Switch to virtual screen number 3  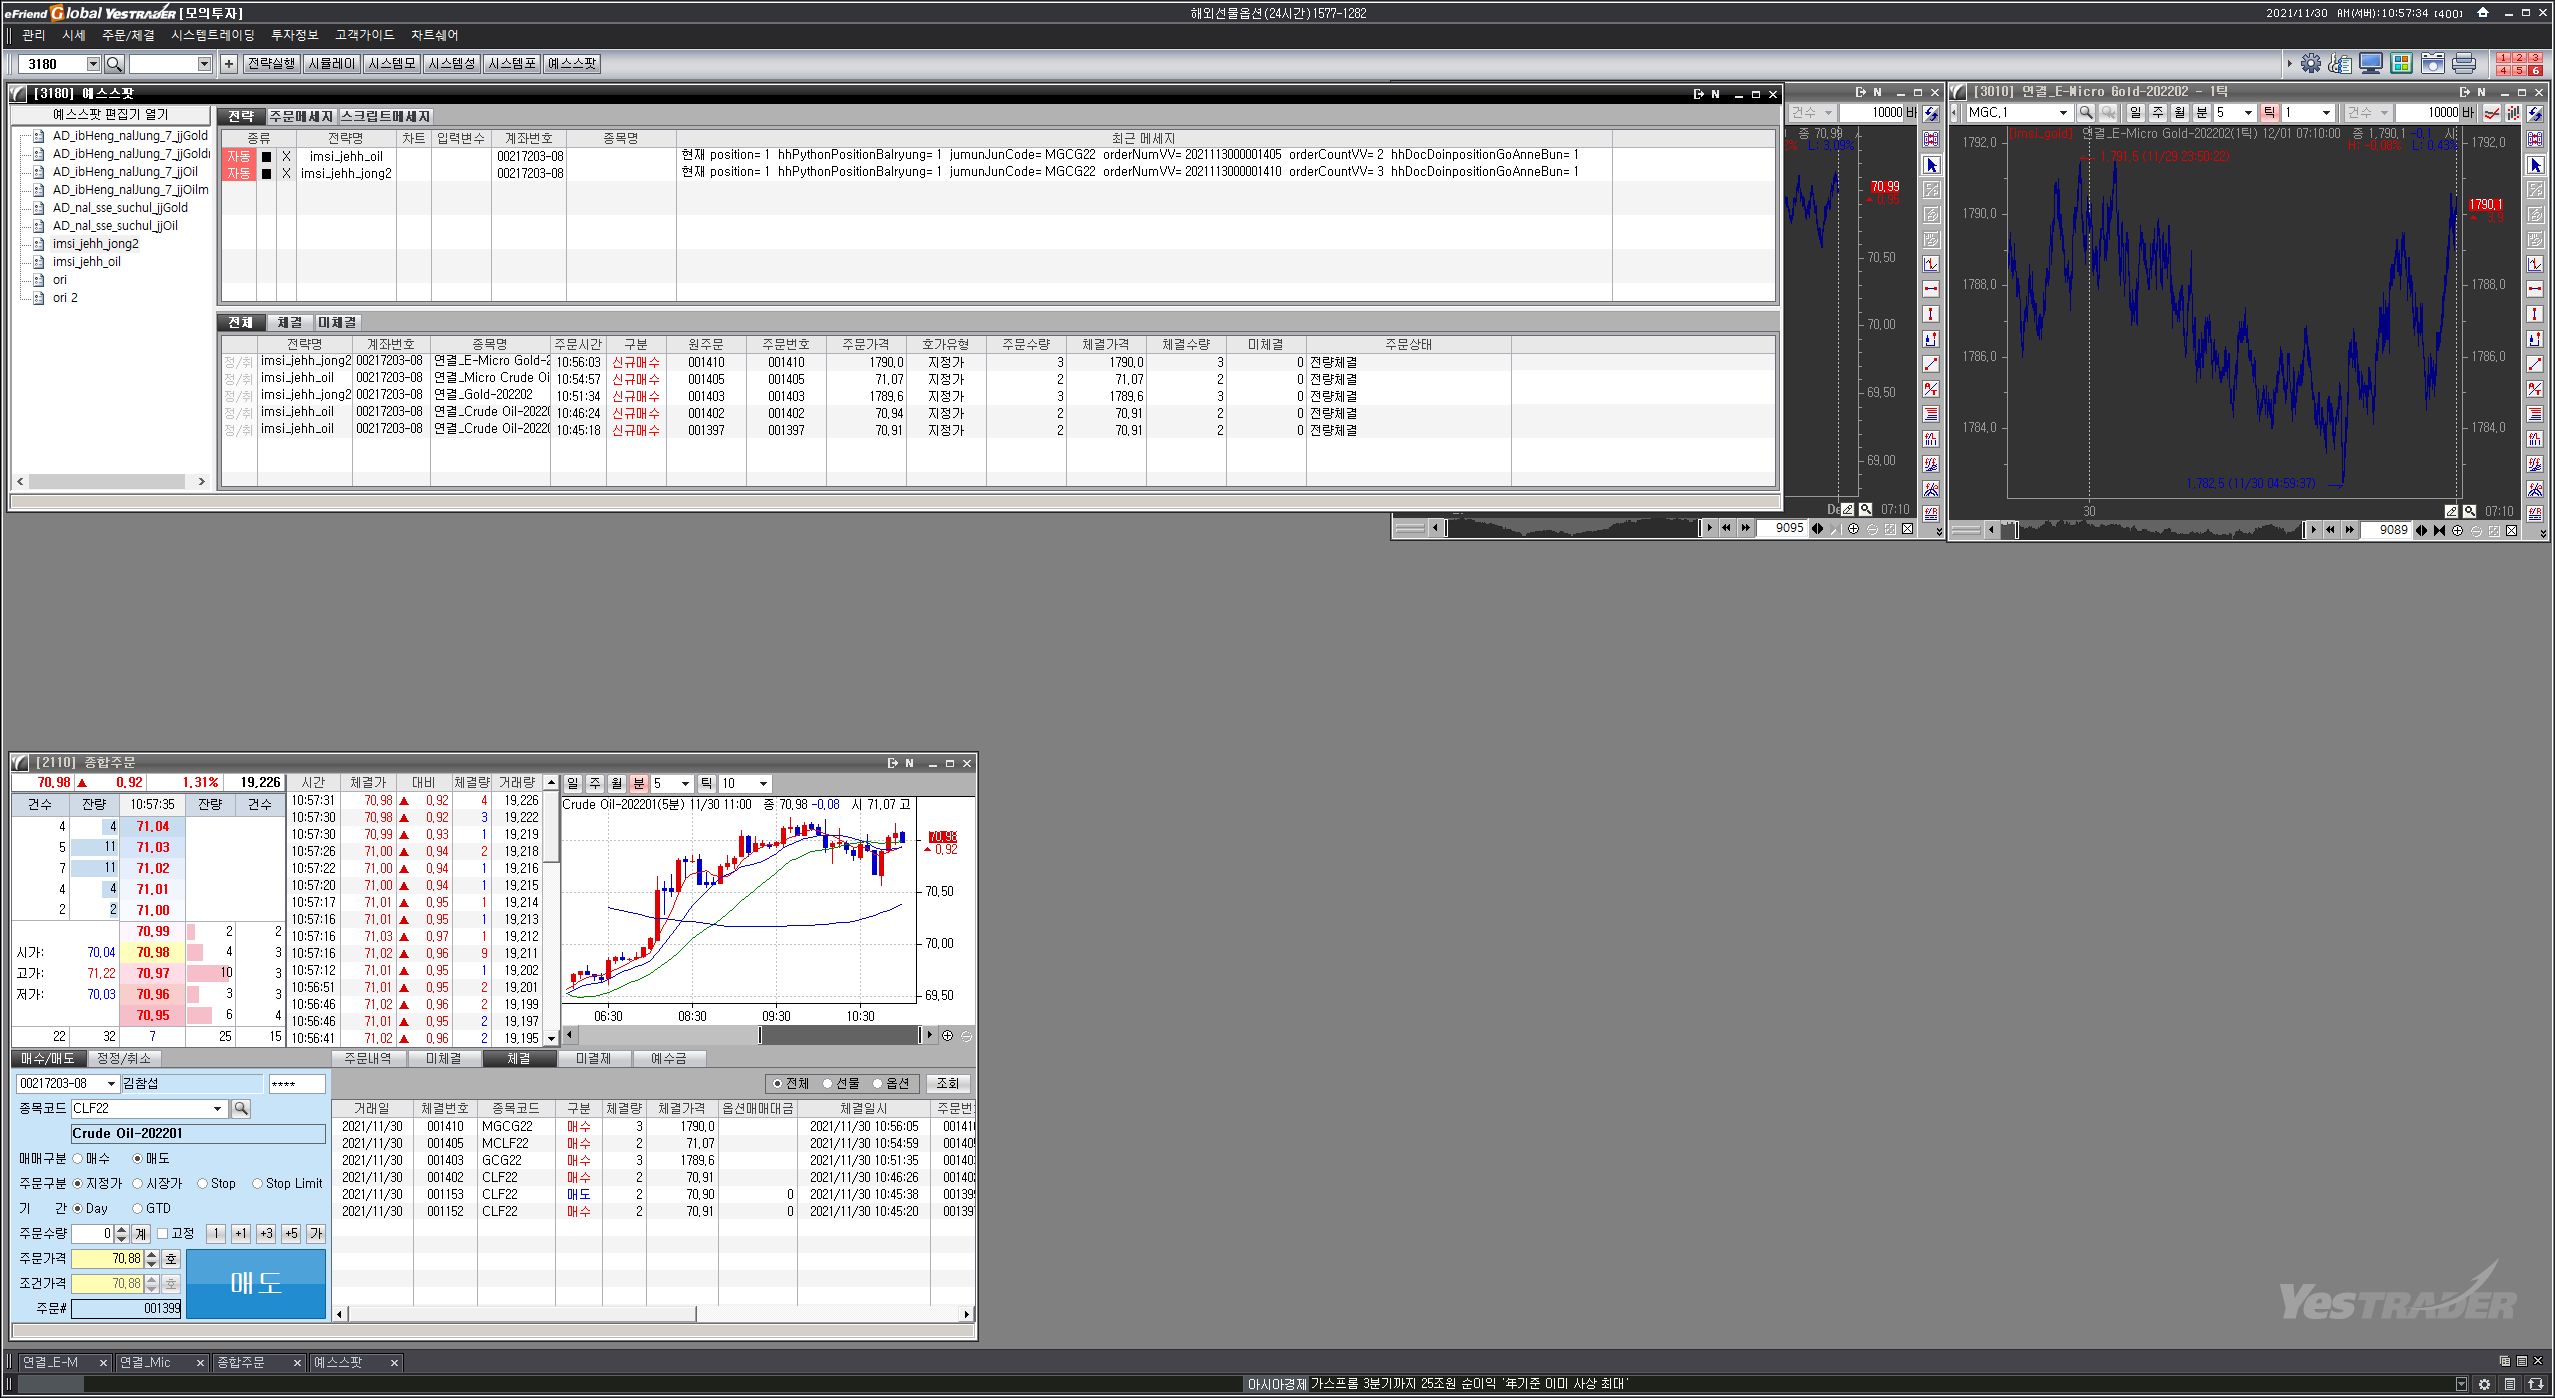[2535, 58]
